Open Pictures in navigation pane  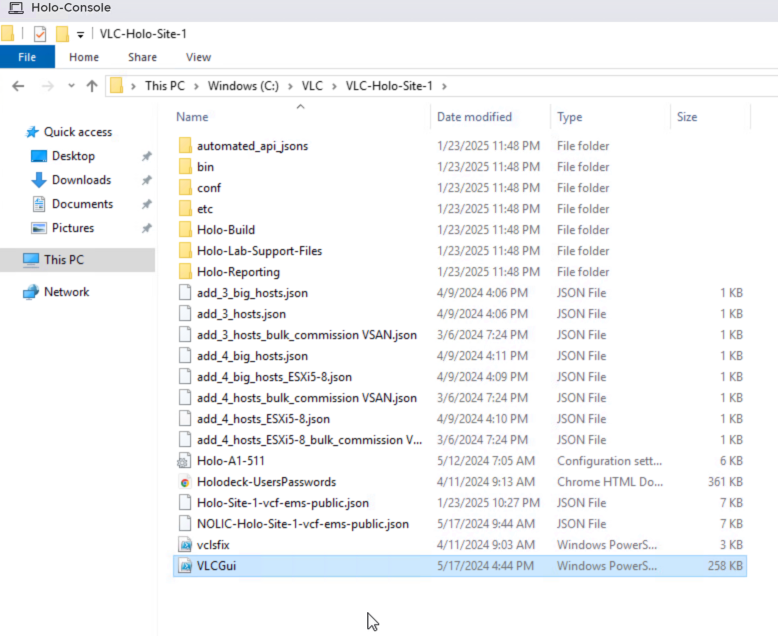click(x=73, y=228)
